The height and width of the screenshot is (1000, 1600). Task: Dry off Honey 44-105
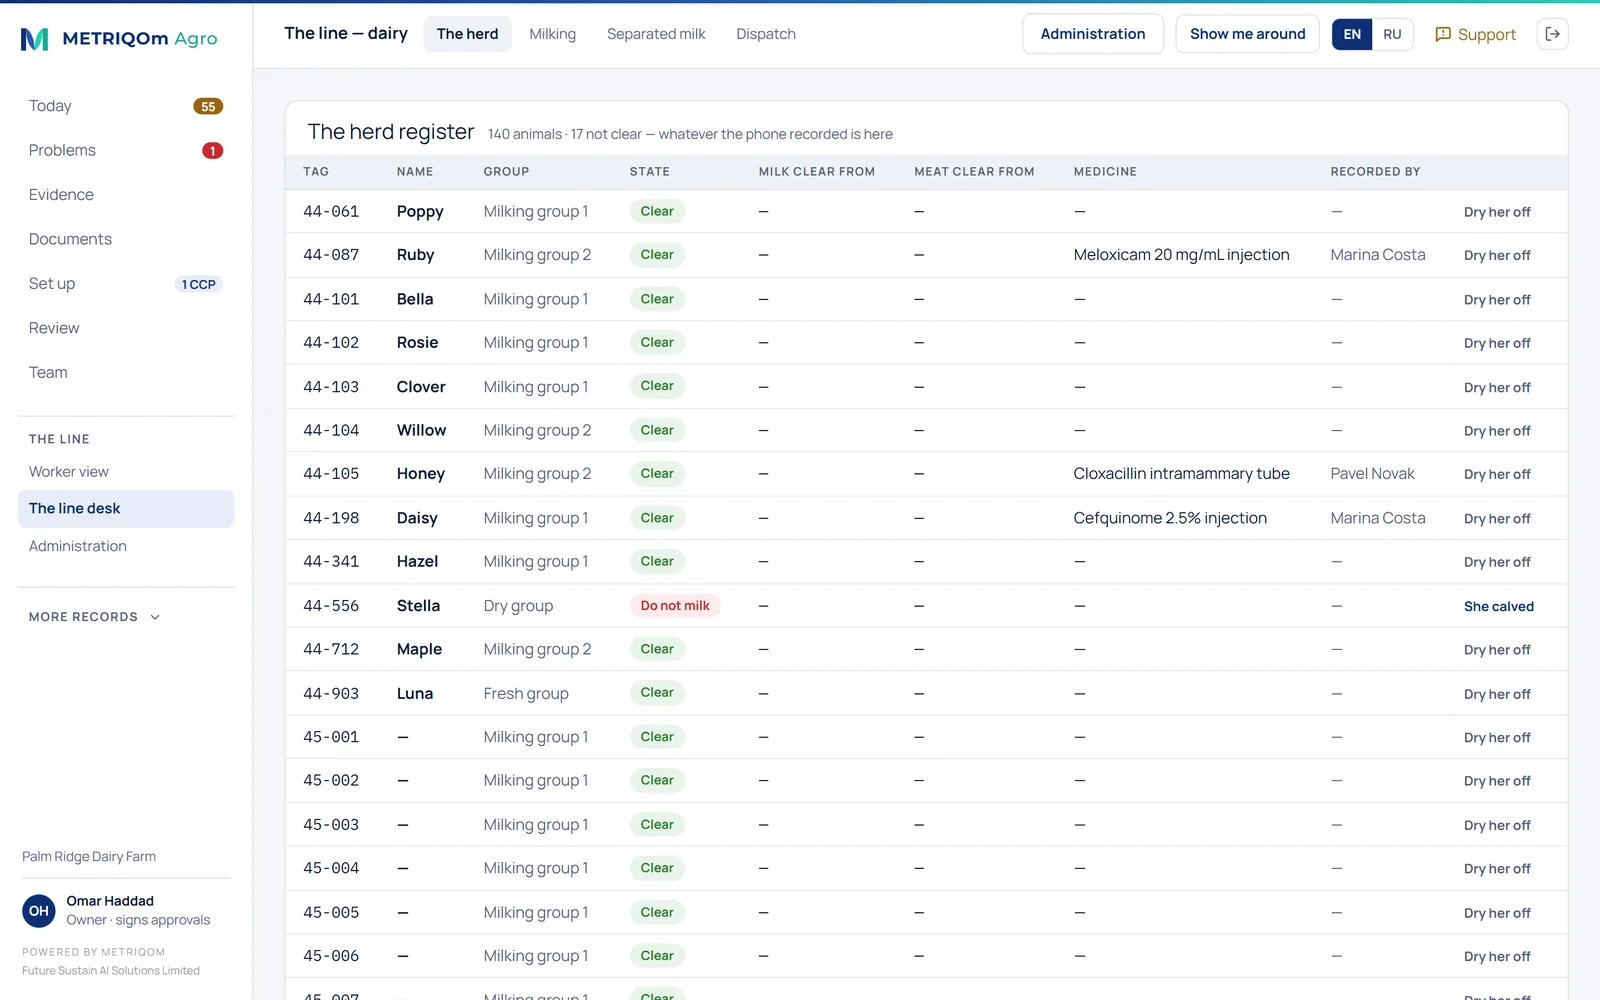[x=1497, y=474]
